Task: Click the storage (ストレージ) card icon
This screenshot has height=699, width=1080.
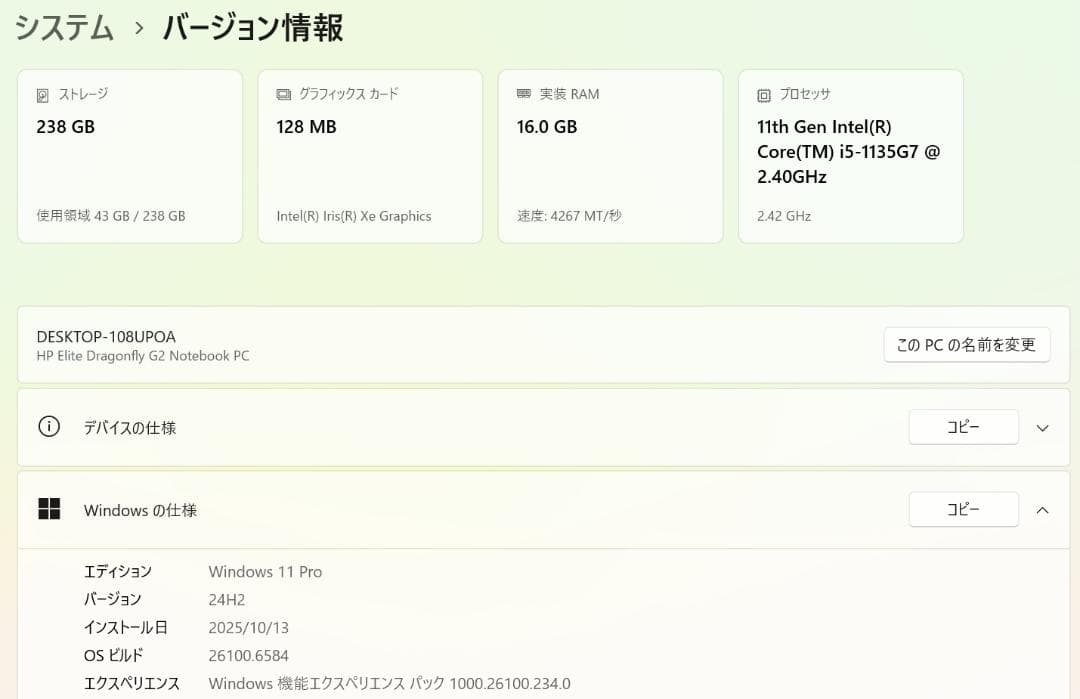Action: (x=42, y=94)
